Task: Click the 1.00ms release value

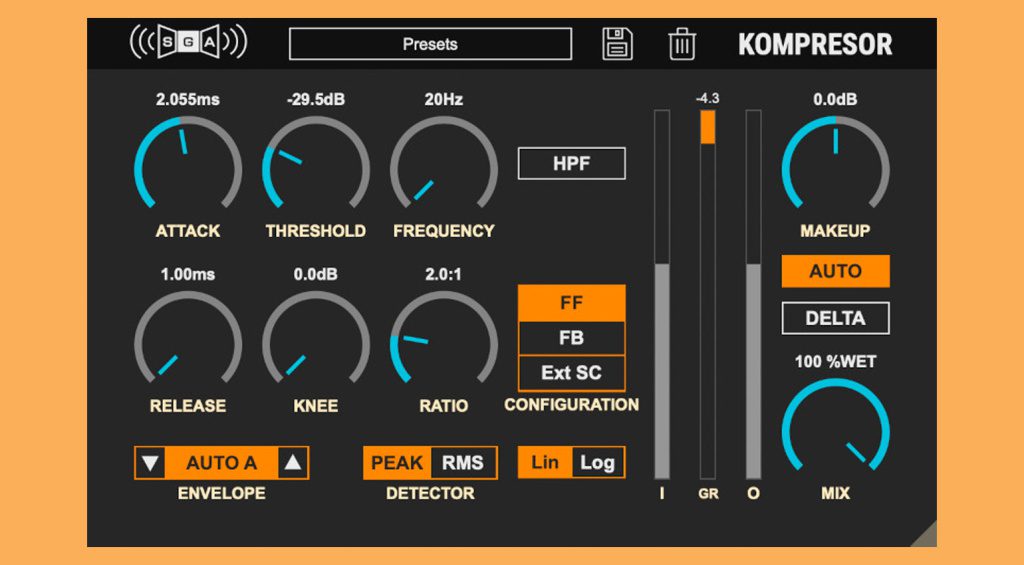Action: coord(188,274)
